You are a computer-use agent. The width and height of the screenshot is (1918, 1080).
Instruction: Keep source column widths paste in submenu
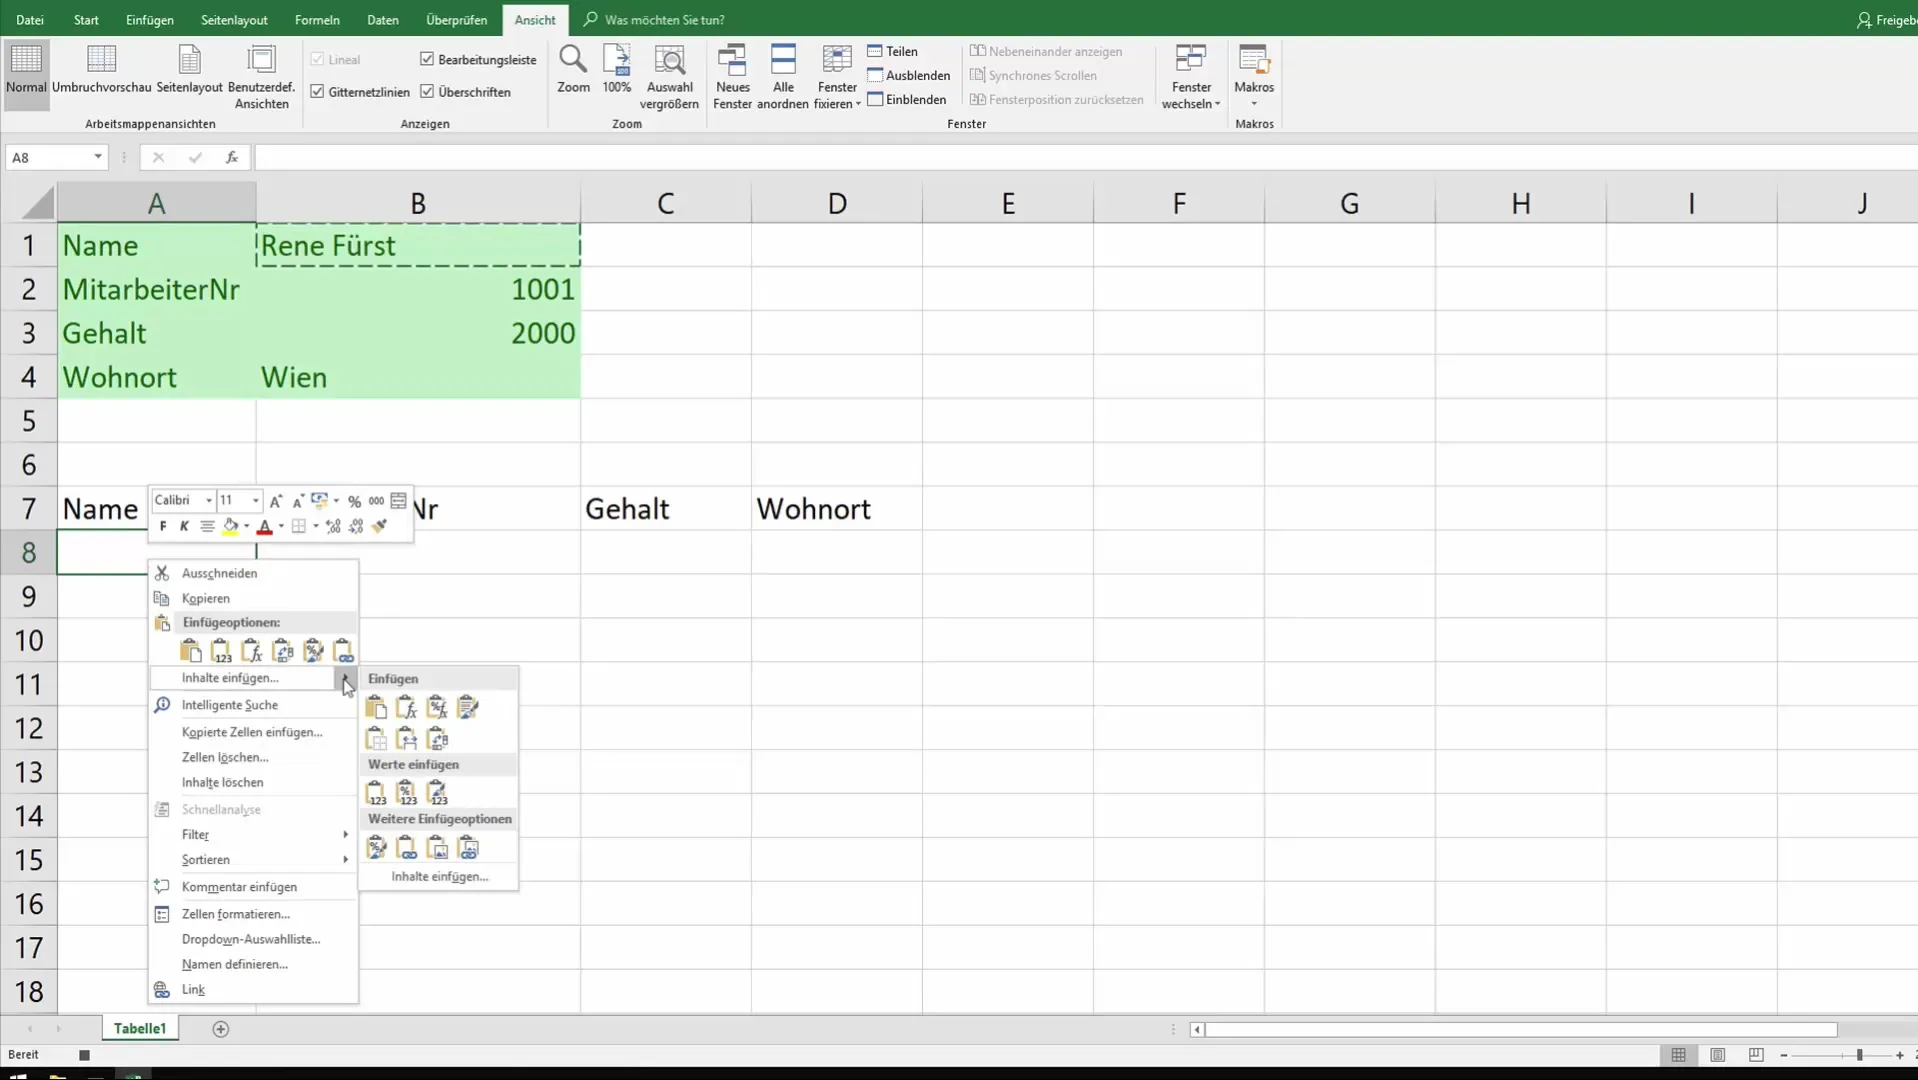[x=406, y=739]
